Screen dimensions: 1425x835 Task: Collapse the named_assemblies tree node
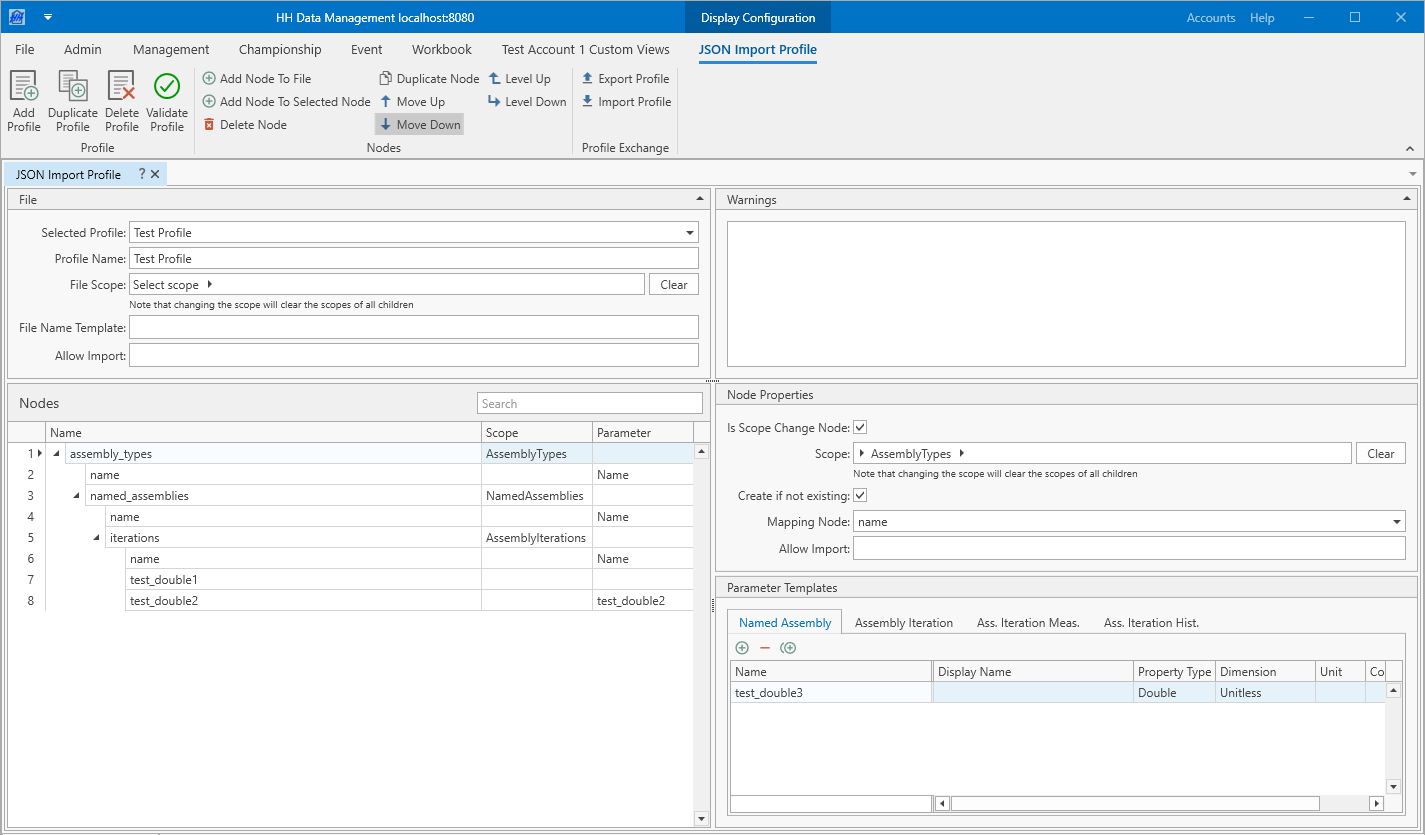coord(77,496)
